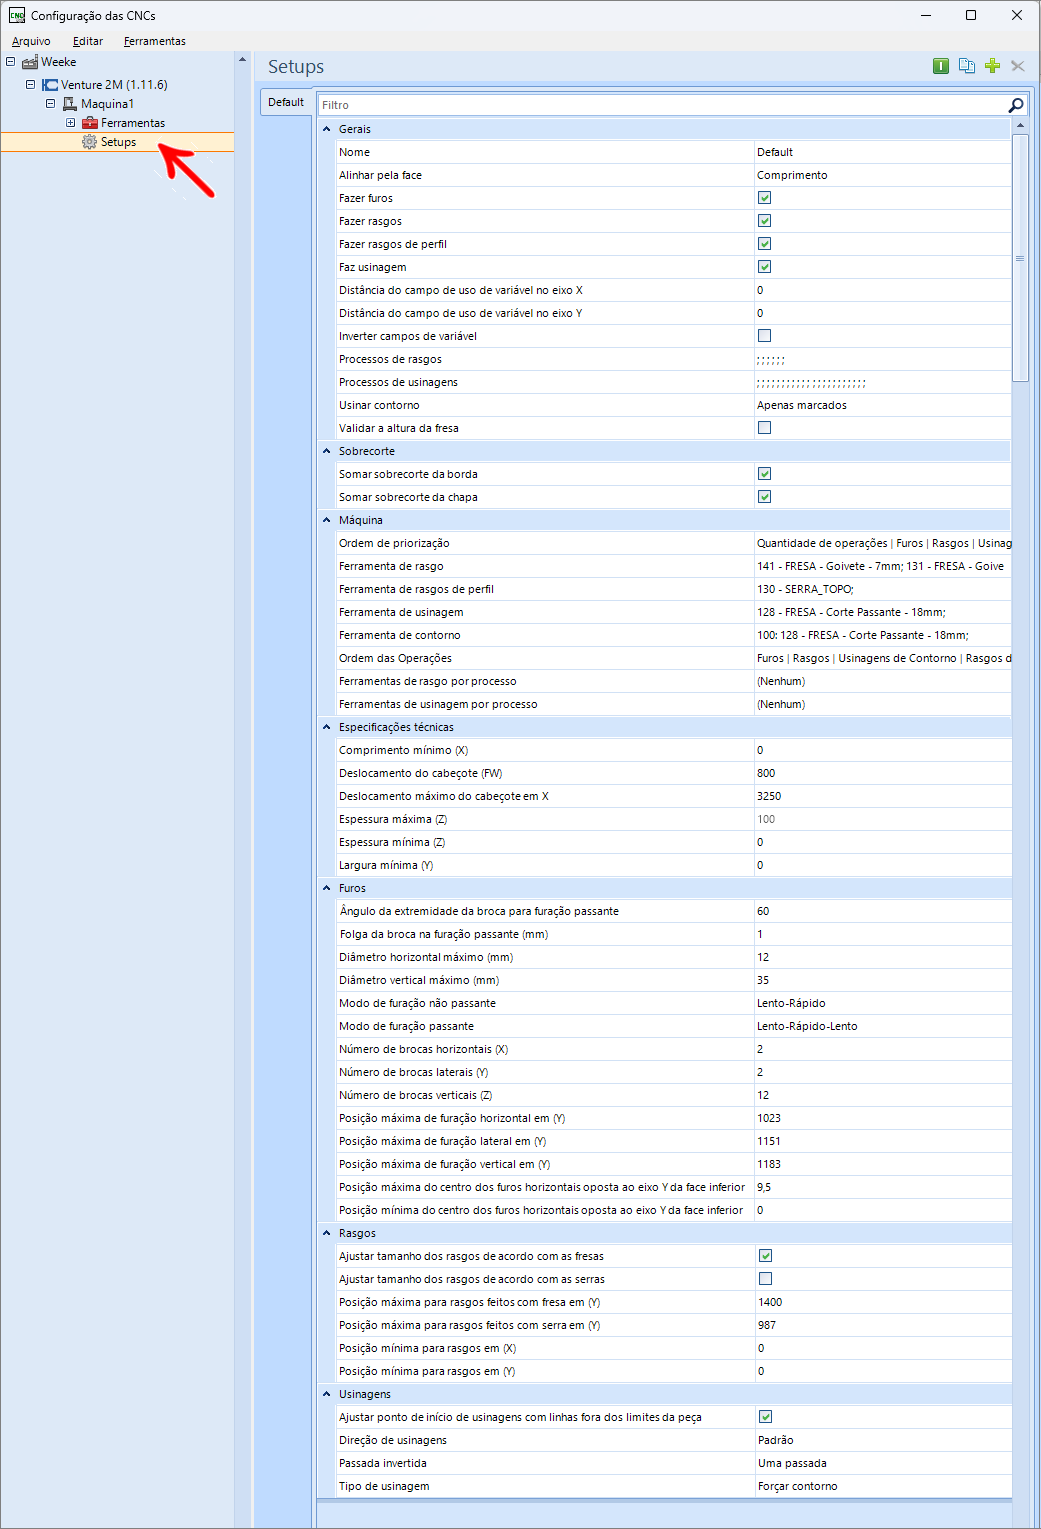Uncheck Fazer rasgos option
Image resolution: width=1041 pixels, height=1529 pixels.
point(765,221)
